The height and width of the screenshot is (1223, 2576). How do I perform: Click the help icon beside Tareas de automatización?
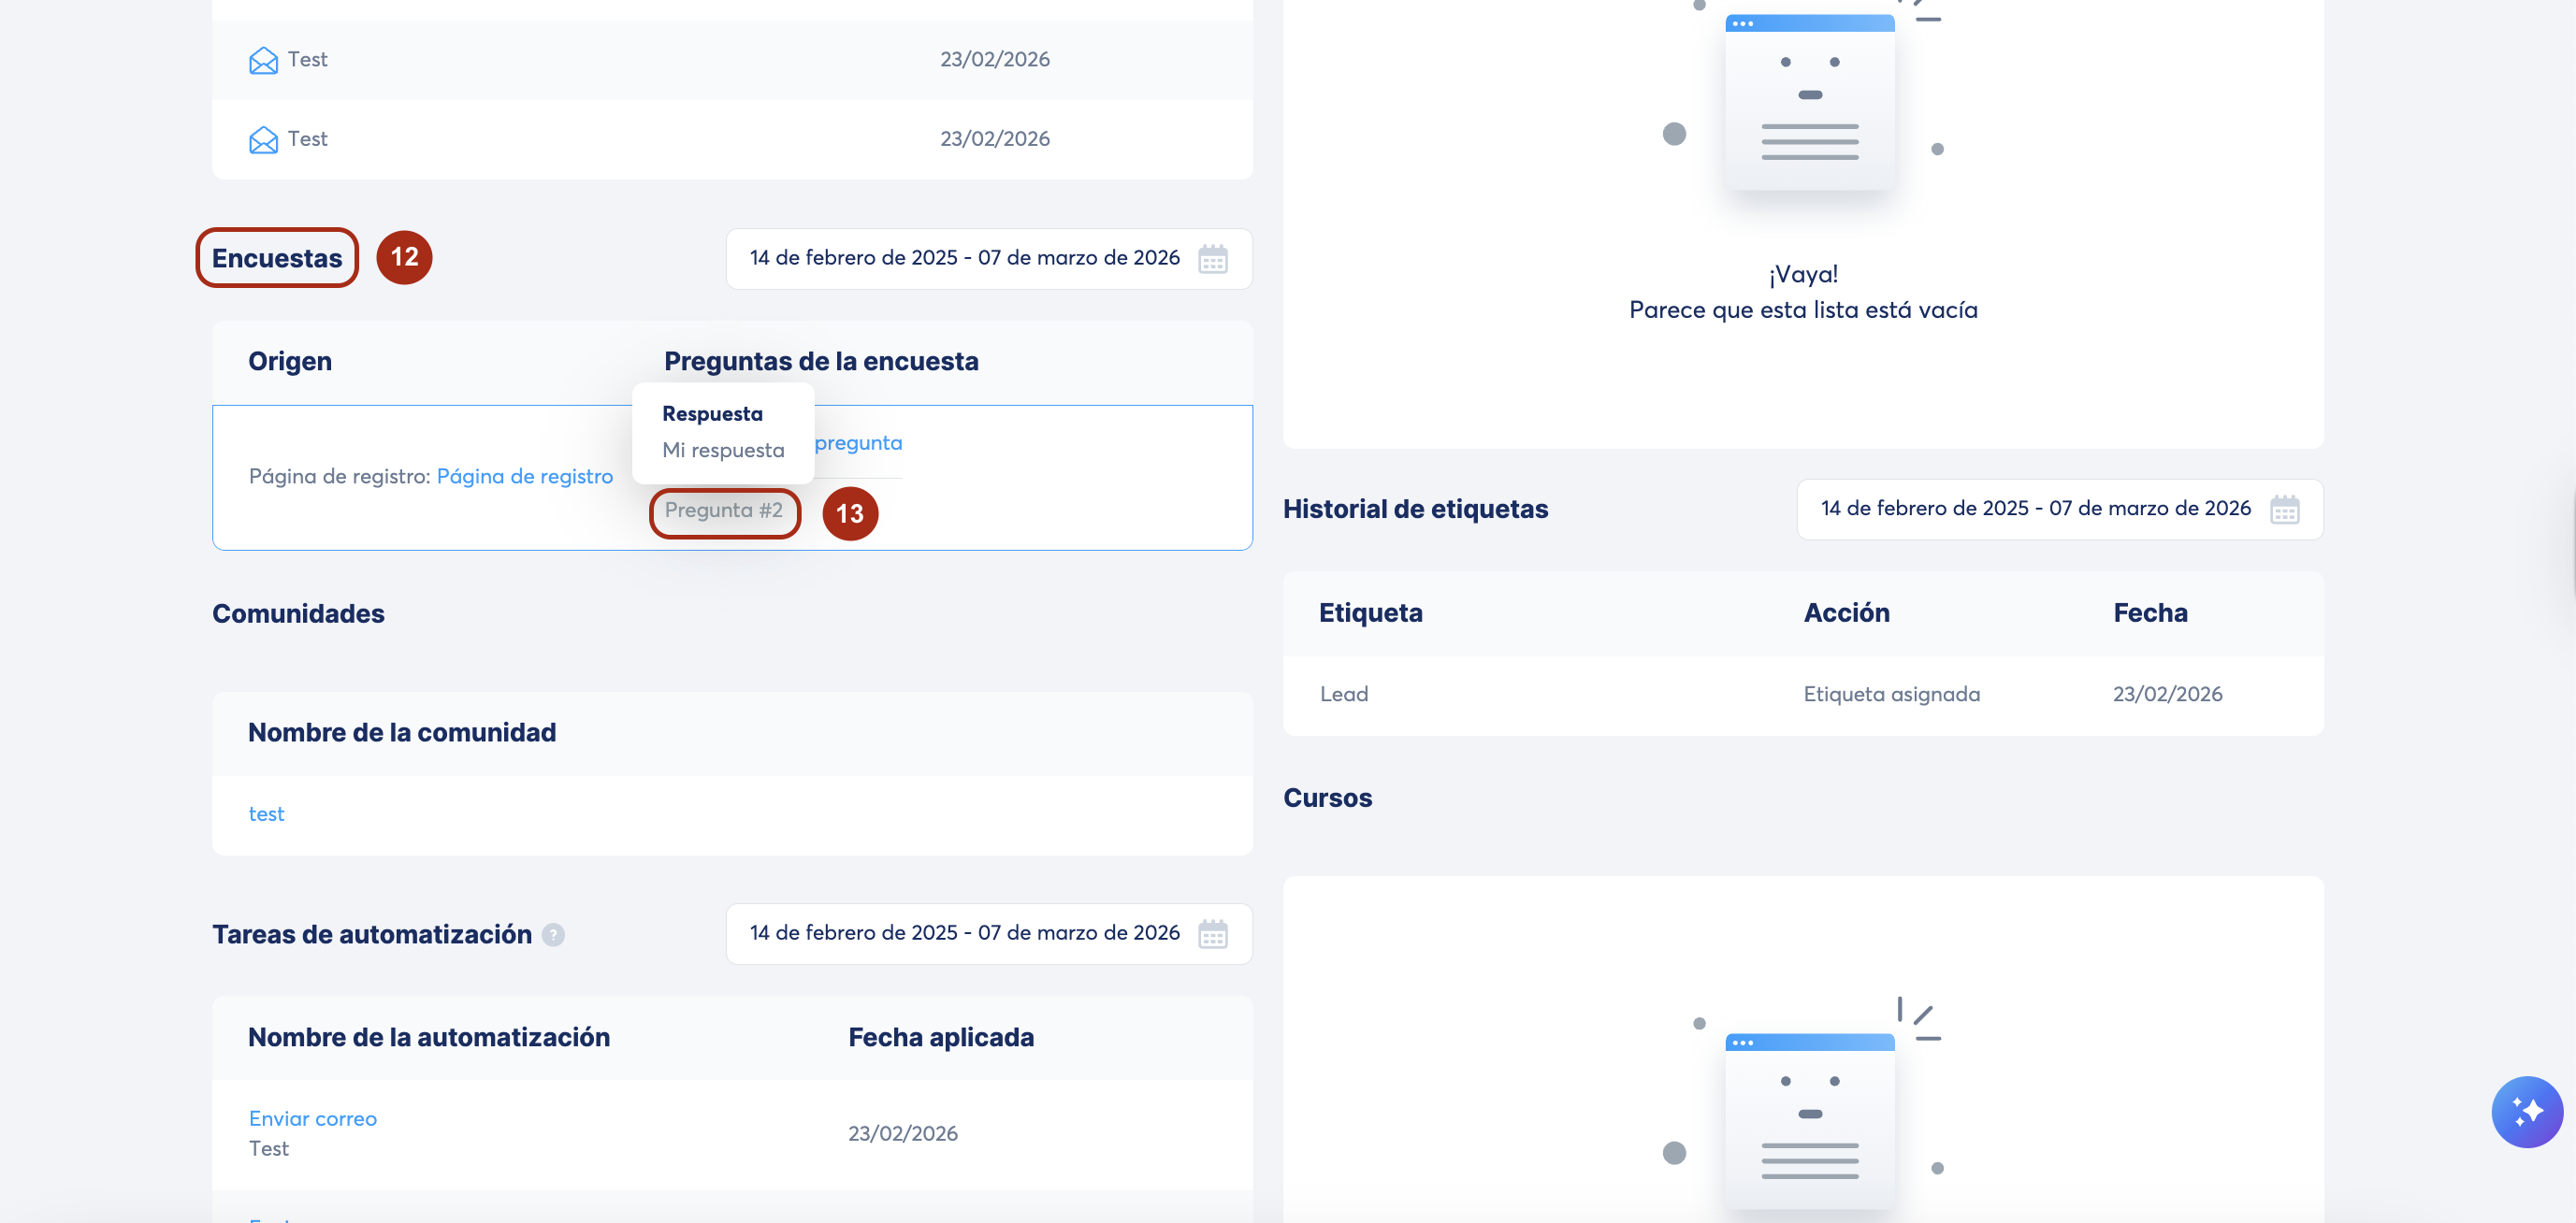pyautogui.click(x=553, y=934)
